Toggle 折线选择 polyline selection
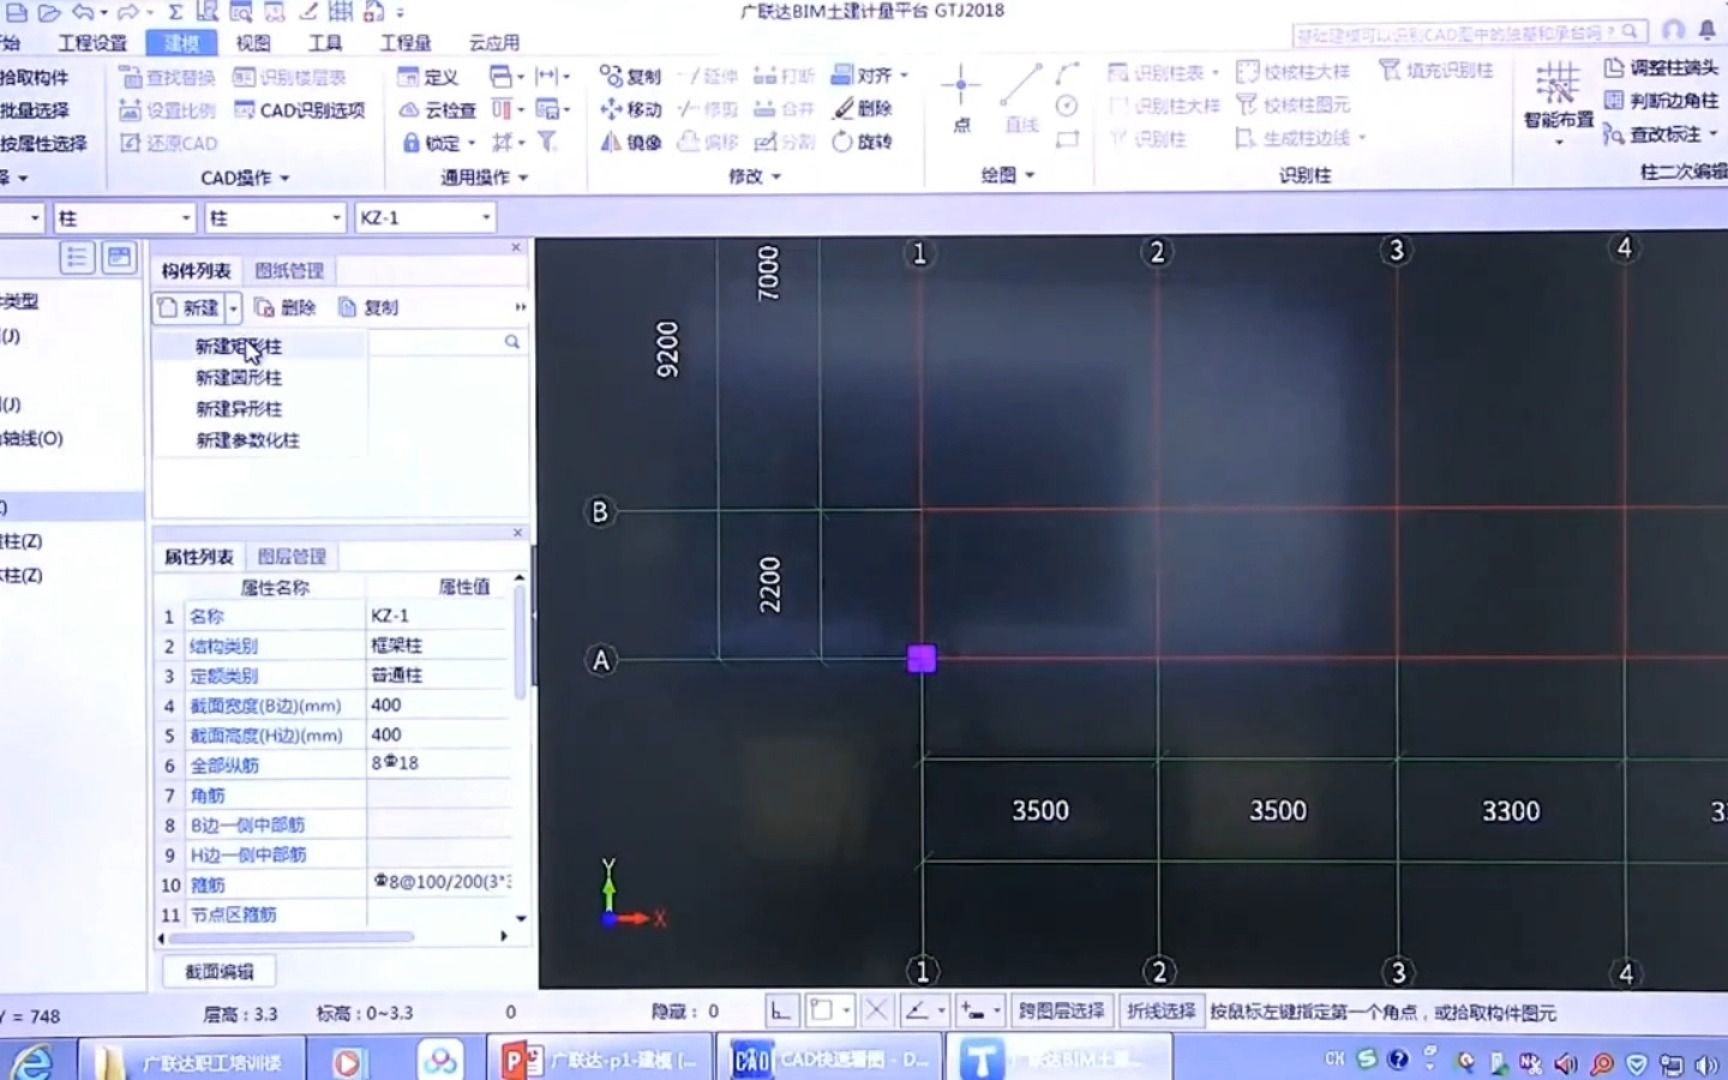The height and width of the screenshot is (1080, 1728). pos(1160,1011)
